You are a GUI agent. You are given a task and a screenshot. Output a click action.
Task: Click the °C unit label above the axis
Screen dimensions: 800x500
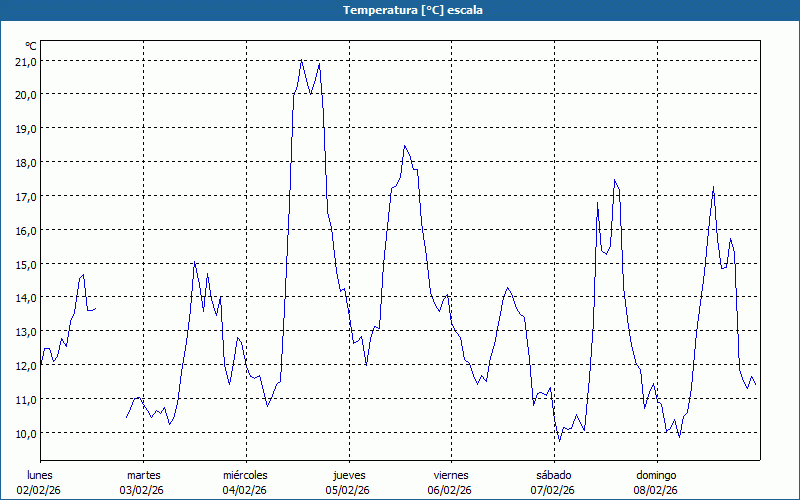31,46
